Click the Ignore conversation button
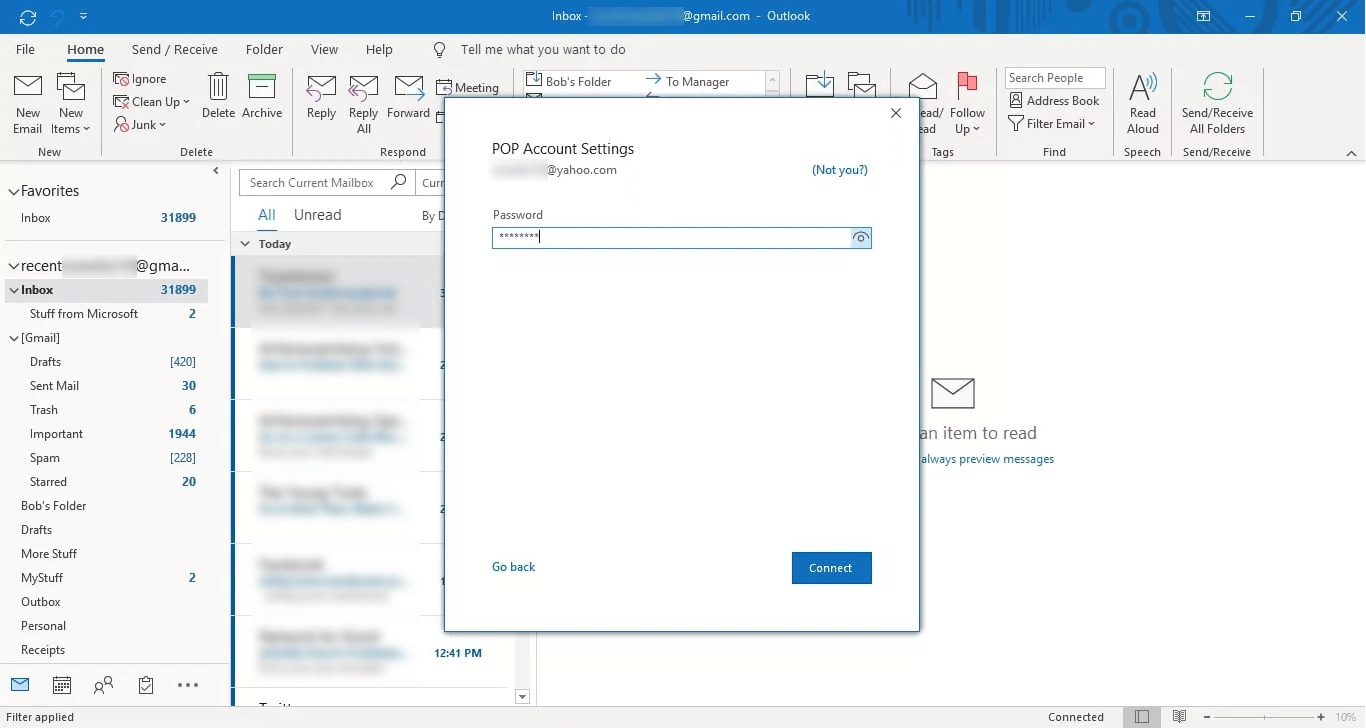 pos(140,79)
